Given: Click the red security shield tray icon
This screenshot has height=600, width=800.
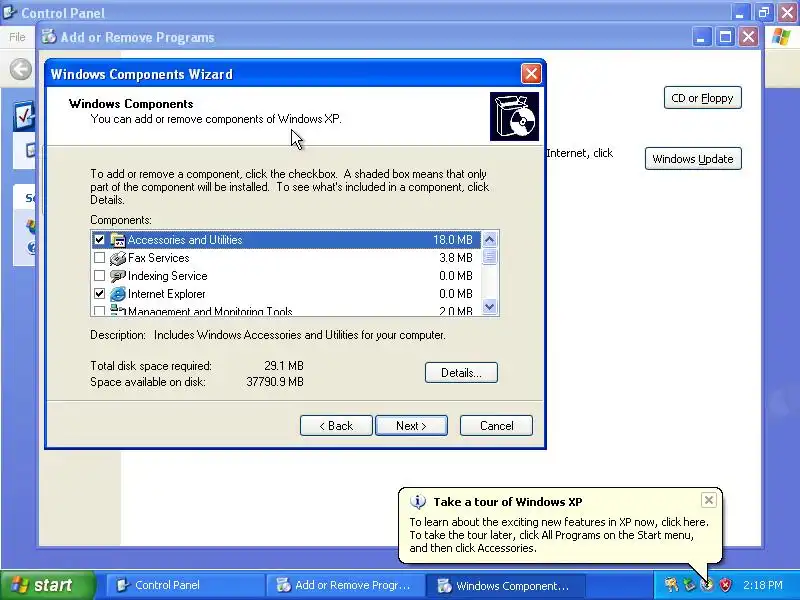Looking at the screenshot, I should coord(726,585).
